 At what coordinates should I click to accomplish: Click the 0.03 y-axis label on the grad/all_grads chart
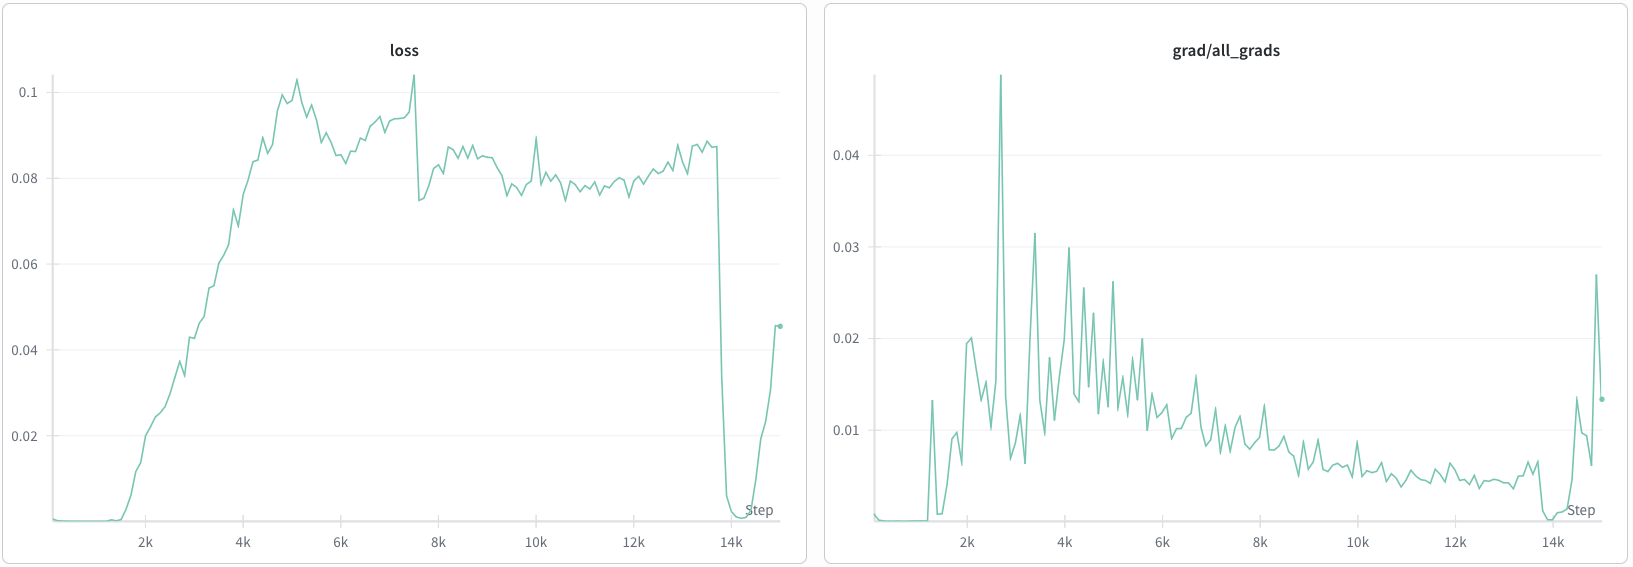pyautogui.click(x=846, y=248)
